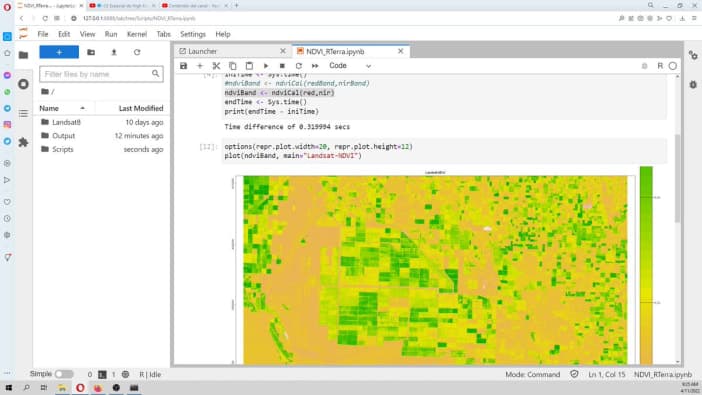The image size is (702, 395).
Task: Create a new folder in file browser
Action: 91,52
